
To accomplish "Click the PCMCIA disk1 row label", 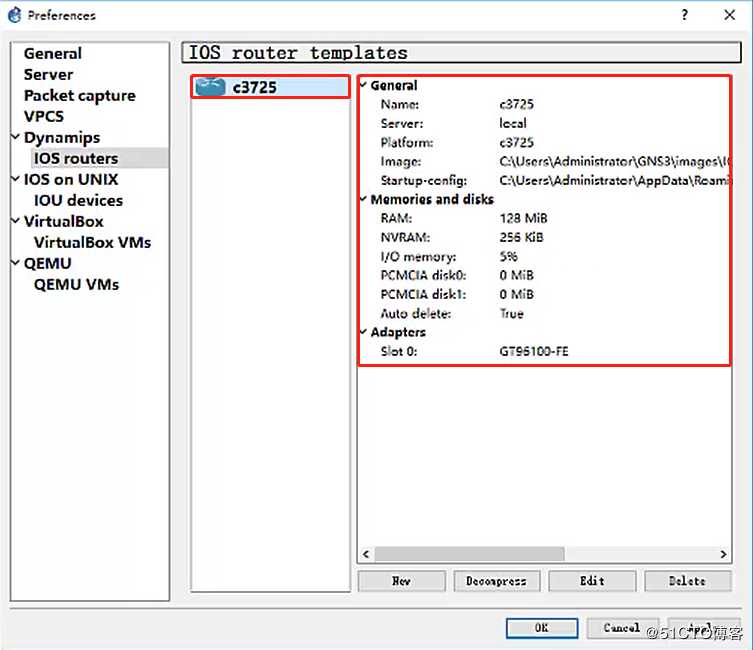I will click(423, 294).
